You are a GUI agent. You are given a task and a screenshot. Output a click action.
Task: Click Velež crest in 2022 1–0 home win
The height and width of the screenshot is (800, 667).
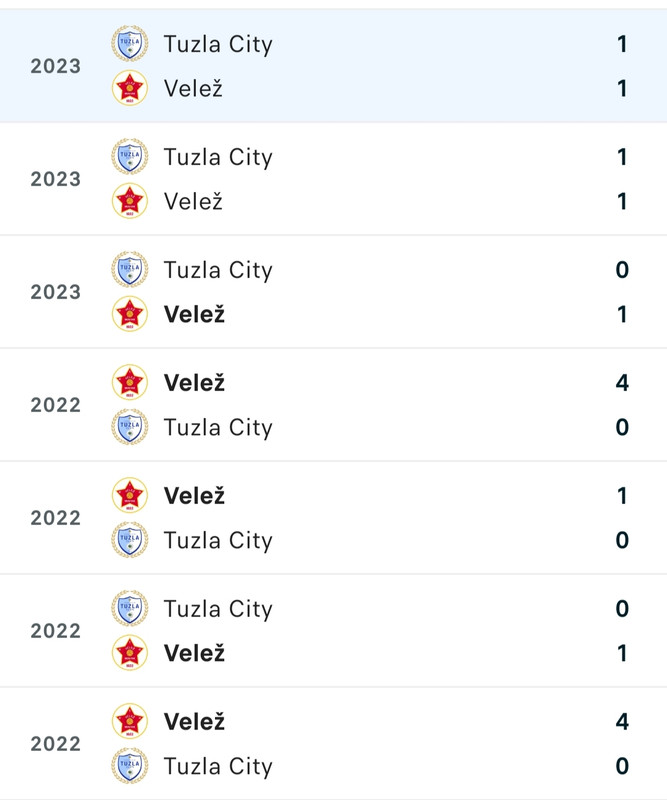(130, 495)
